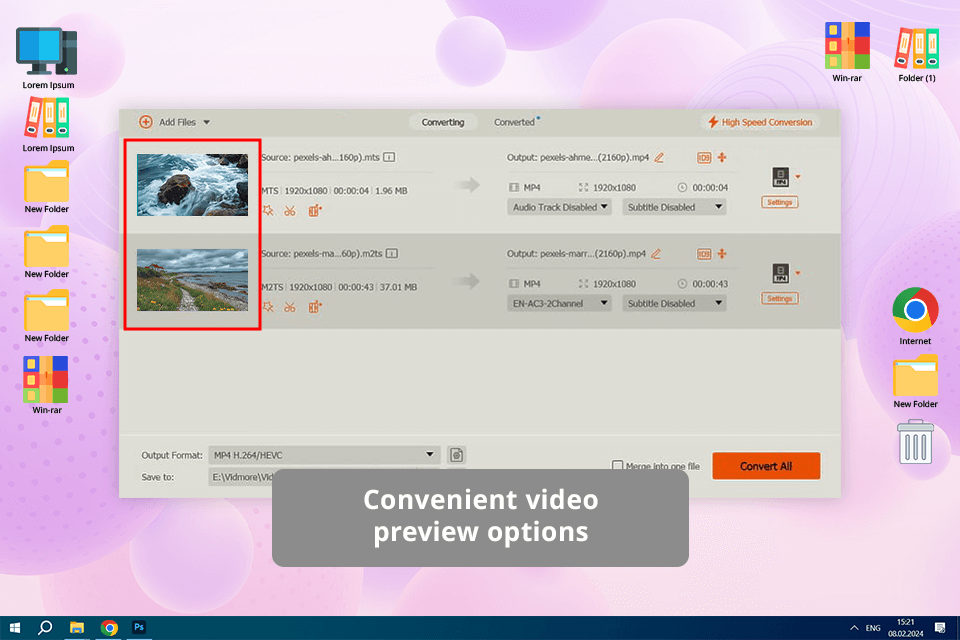Switch to the Converting tab
The height and width of the screenshot is (640, 960).
point(443,122)
